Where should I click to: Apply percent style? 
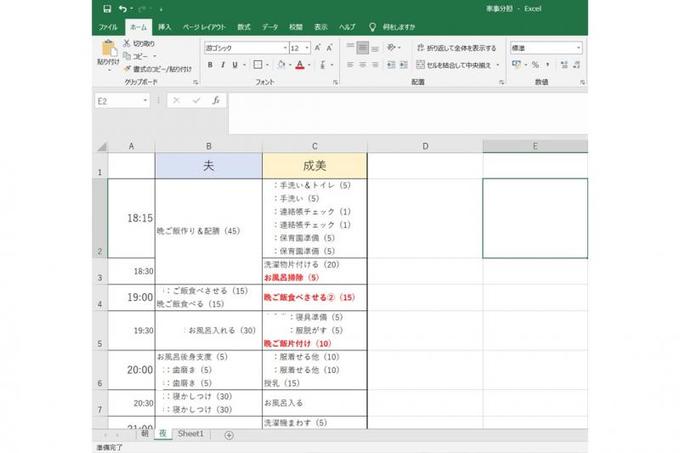point(536,65)
